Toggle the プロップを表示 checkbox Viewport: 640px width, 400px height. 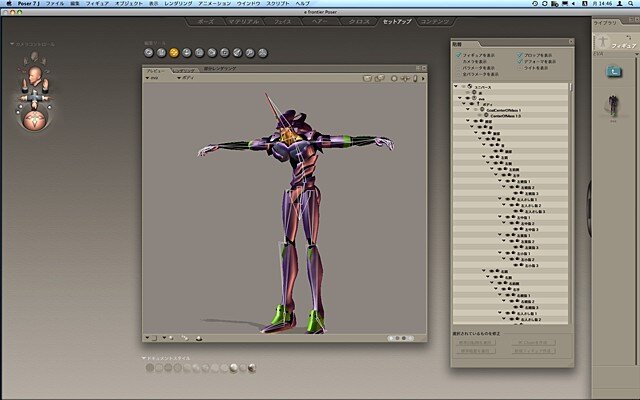pos(520,55)
